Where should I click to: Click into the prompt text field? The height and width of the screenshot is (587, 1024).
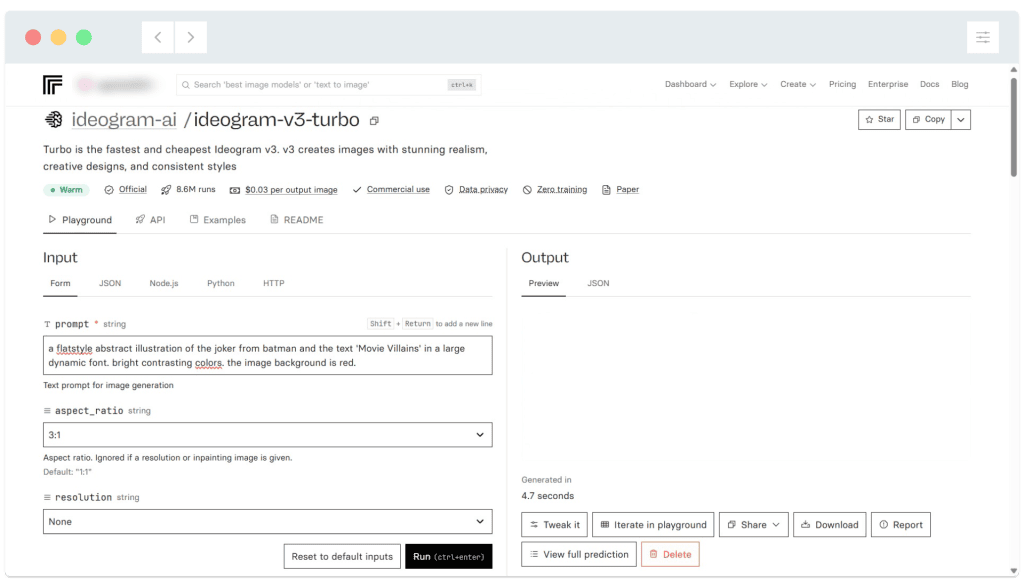[x=268, y=355]
